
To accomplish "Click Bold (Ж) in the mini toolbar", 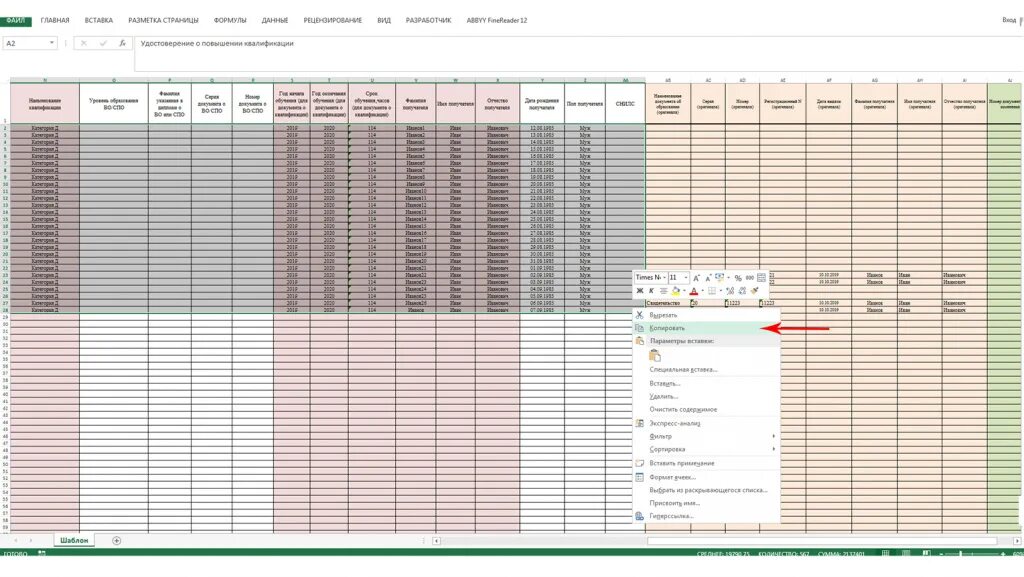I will coord(640,290).
